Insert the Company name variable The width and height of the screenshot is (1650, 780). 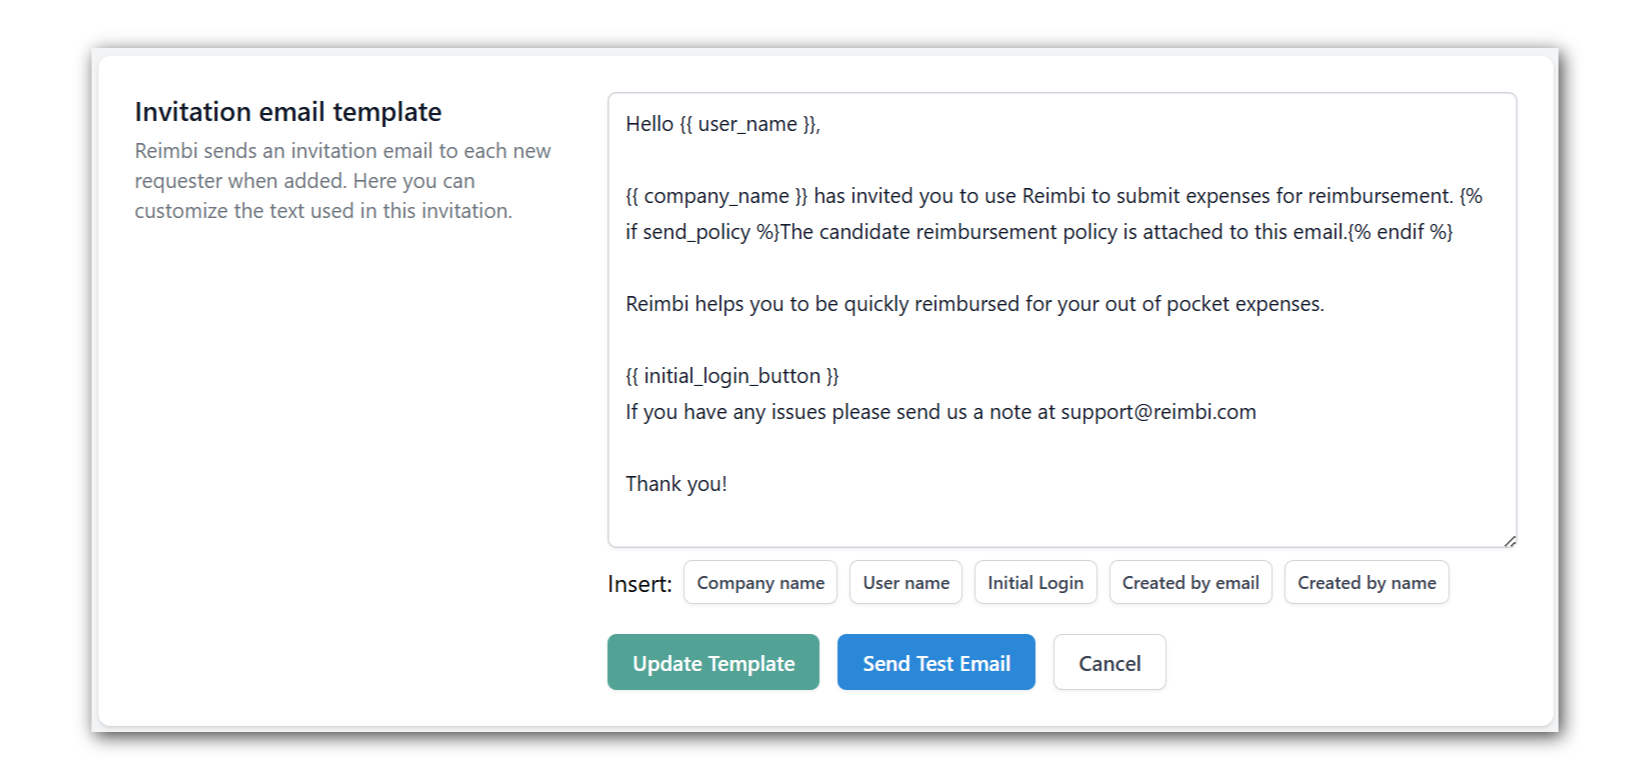760,582
